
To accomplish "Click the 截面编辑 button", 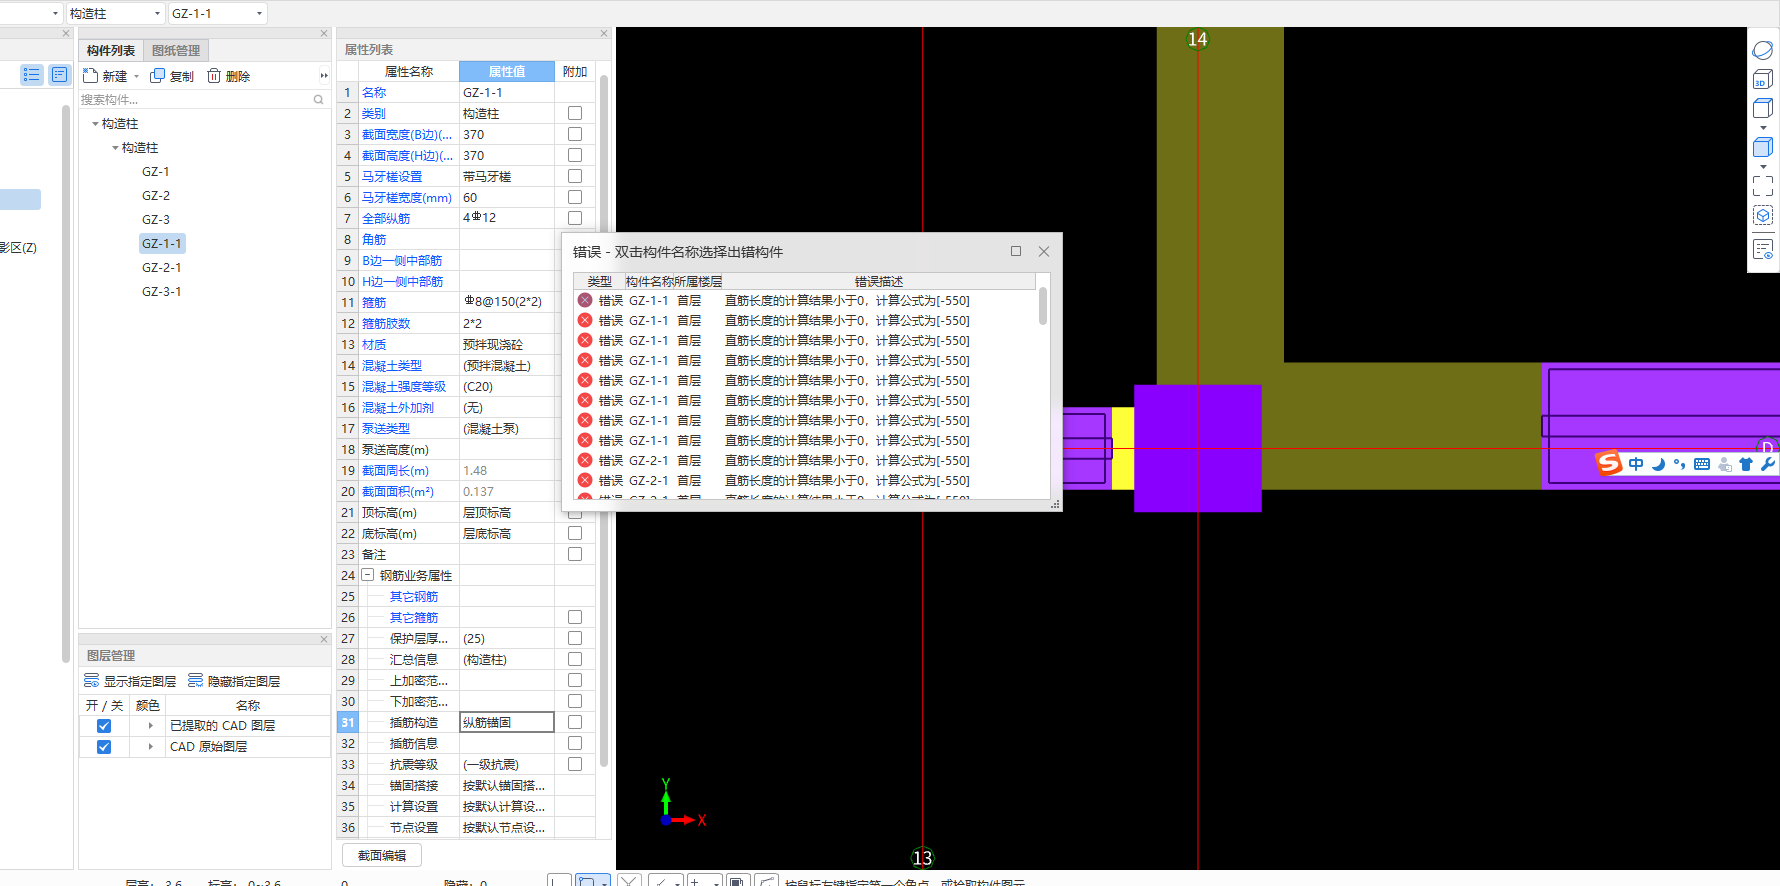I will (382, 856).
